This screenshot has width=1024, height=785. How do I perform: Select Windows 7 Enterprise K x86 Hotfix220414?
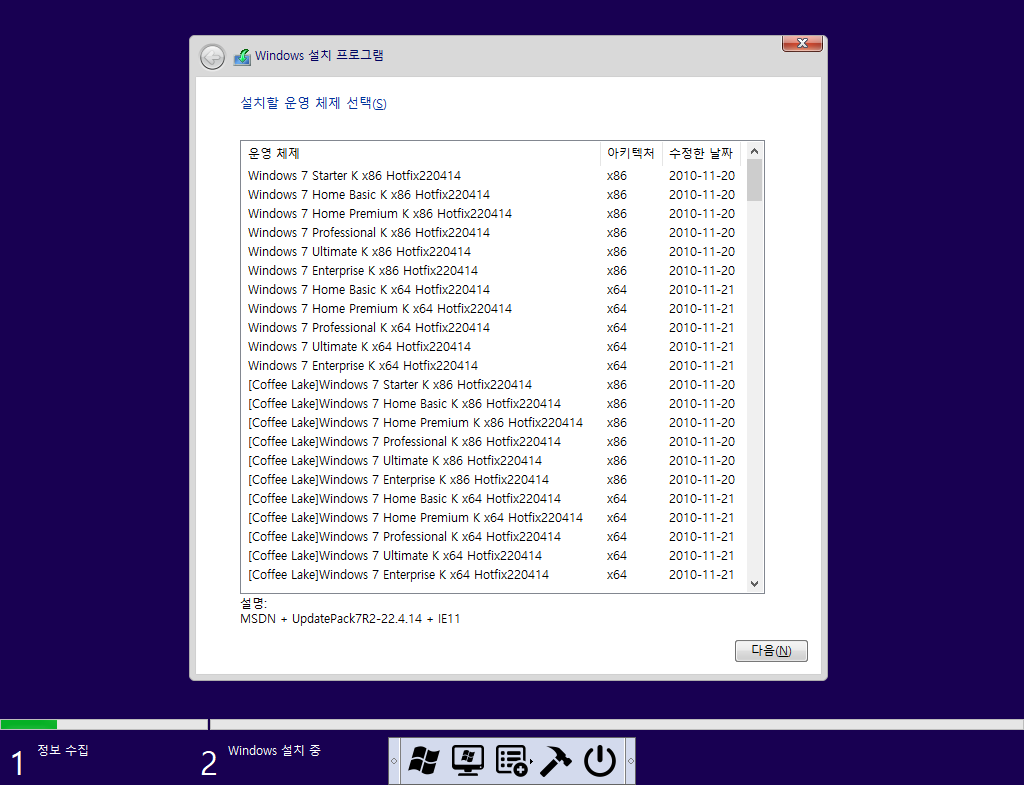click(x=492, y=270)
